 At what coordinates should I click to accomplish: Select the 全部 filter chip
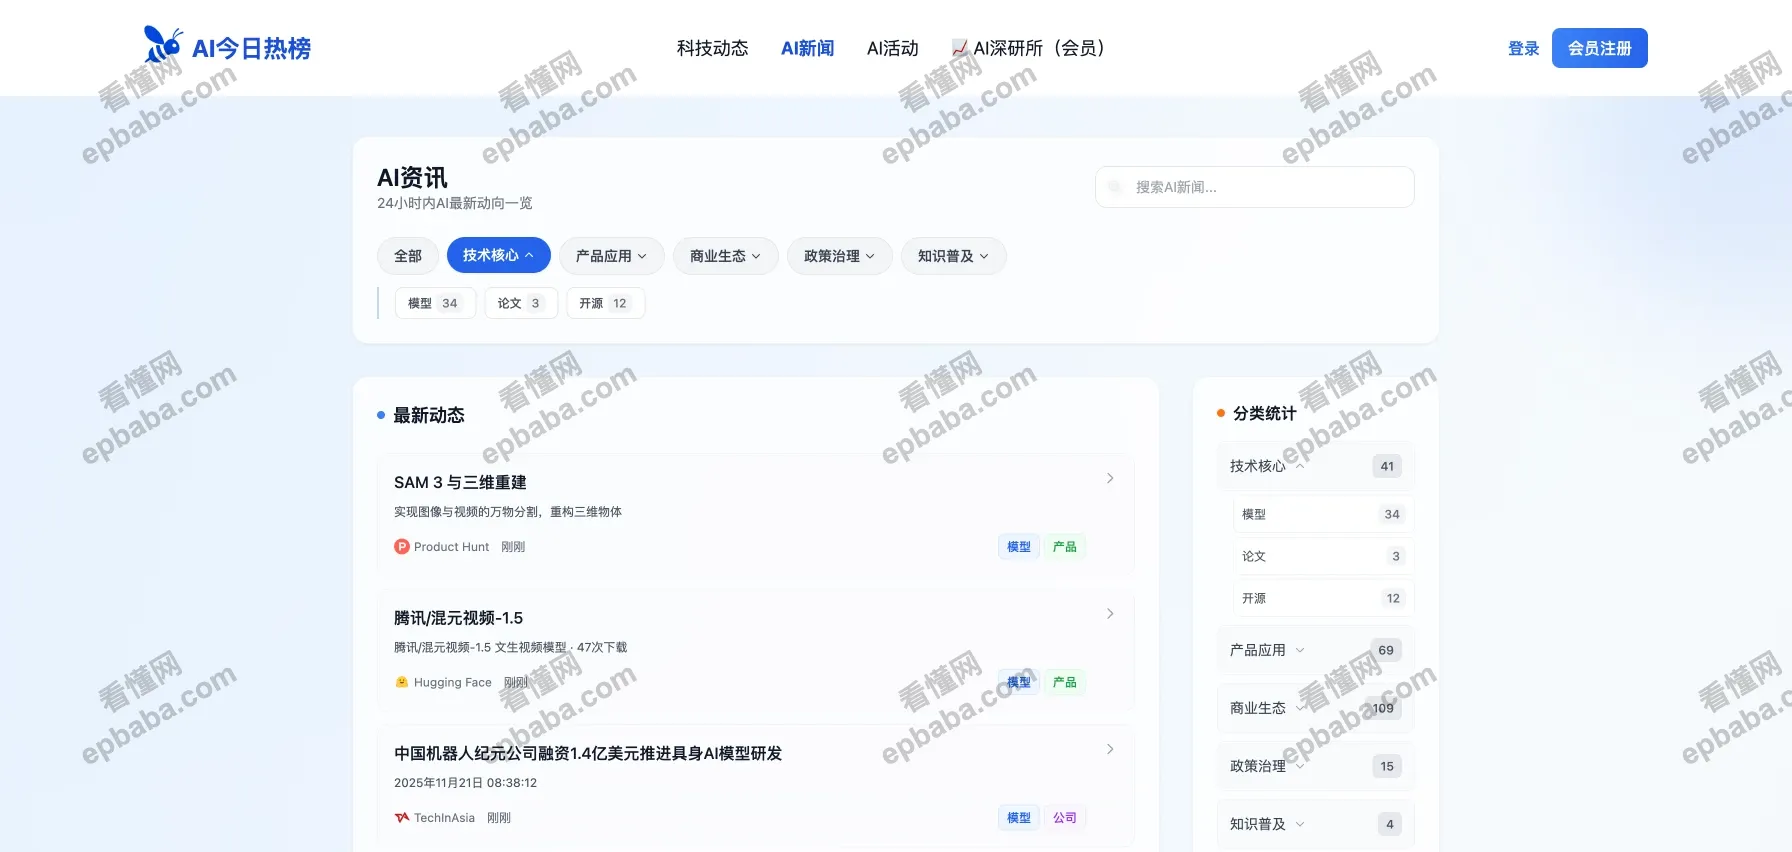click(x=407, y=256)
